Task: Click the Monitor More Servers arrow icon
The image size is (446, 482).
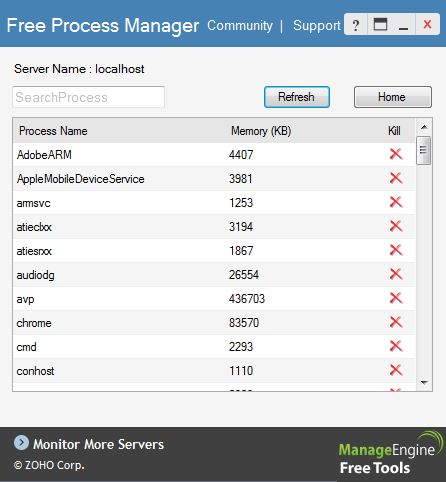Action: (21, 443)
